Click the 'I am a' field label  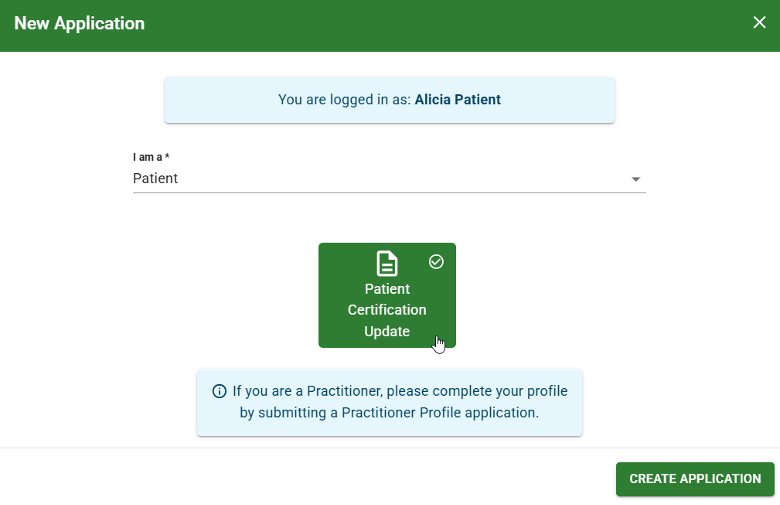click(147, 157)
